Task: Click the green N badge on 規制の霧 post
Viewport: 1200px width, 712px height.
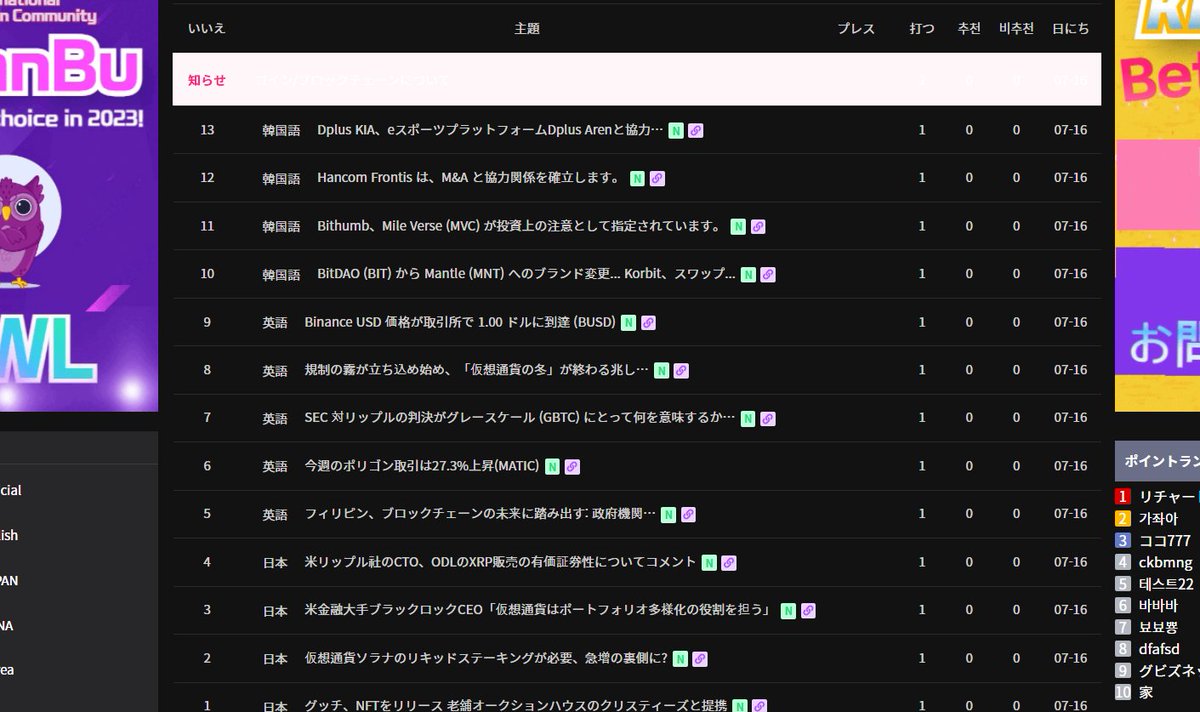Action: [x=661, y=370]
